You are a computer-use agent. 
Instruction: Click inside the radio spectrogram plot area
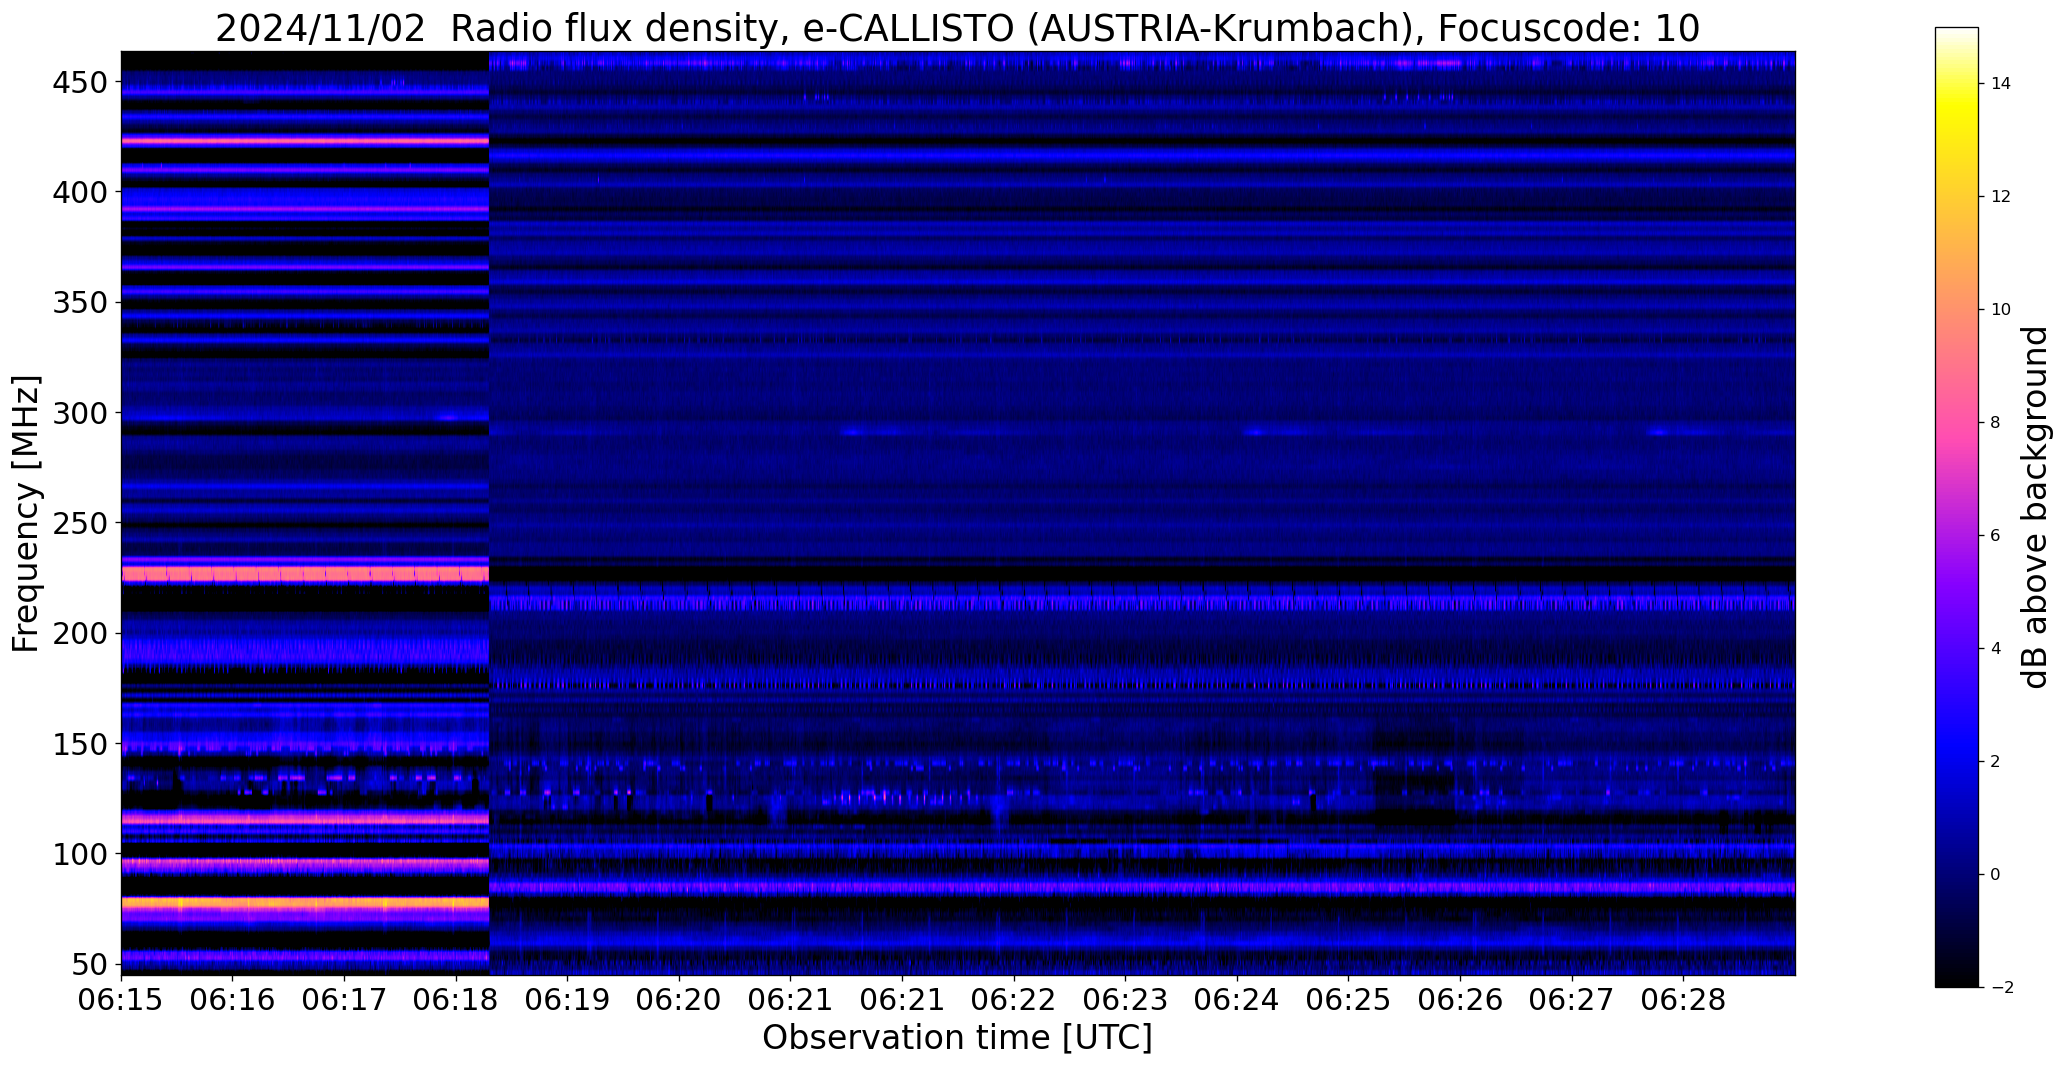point(958,513)
